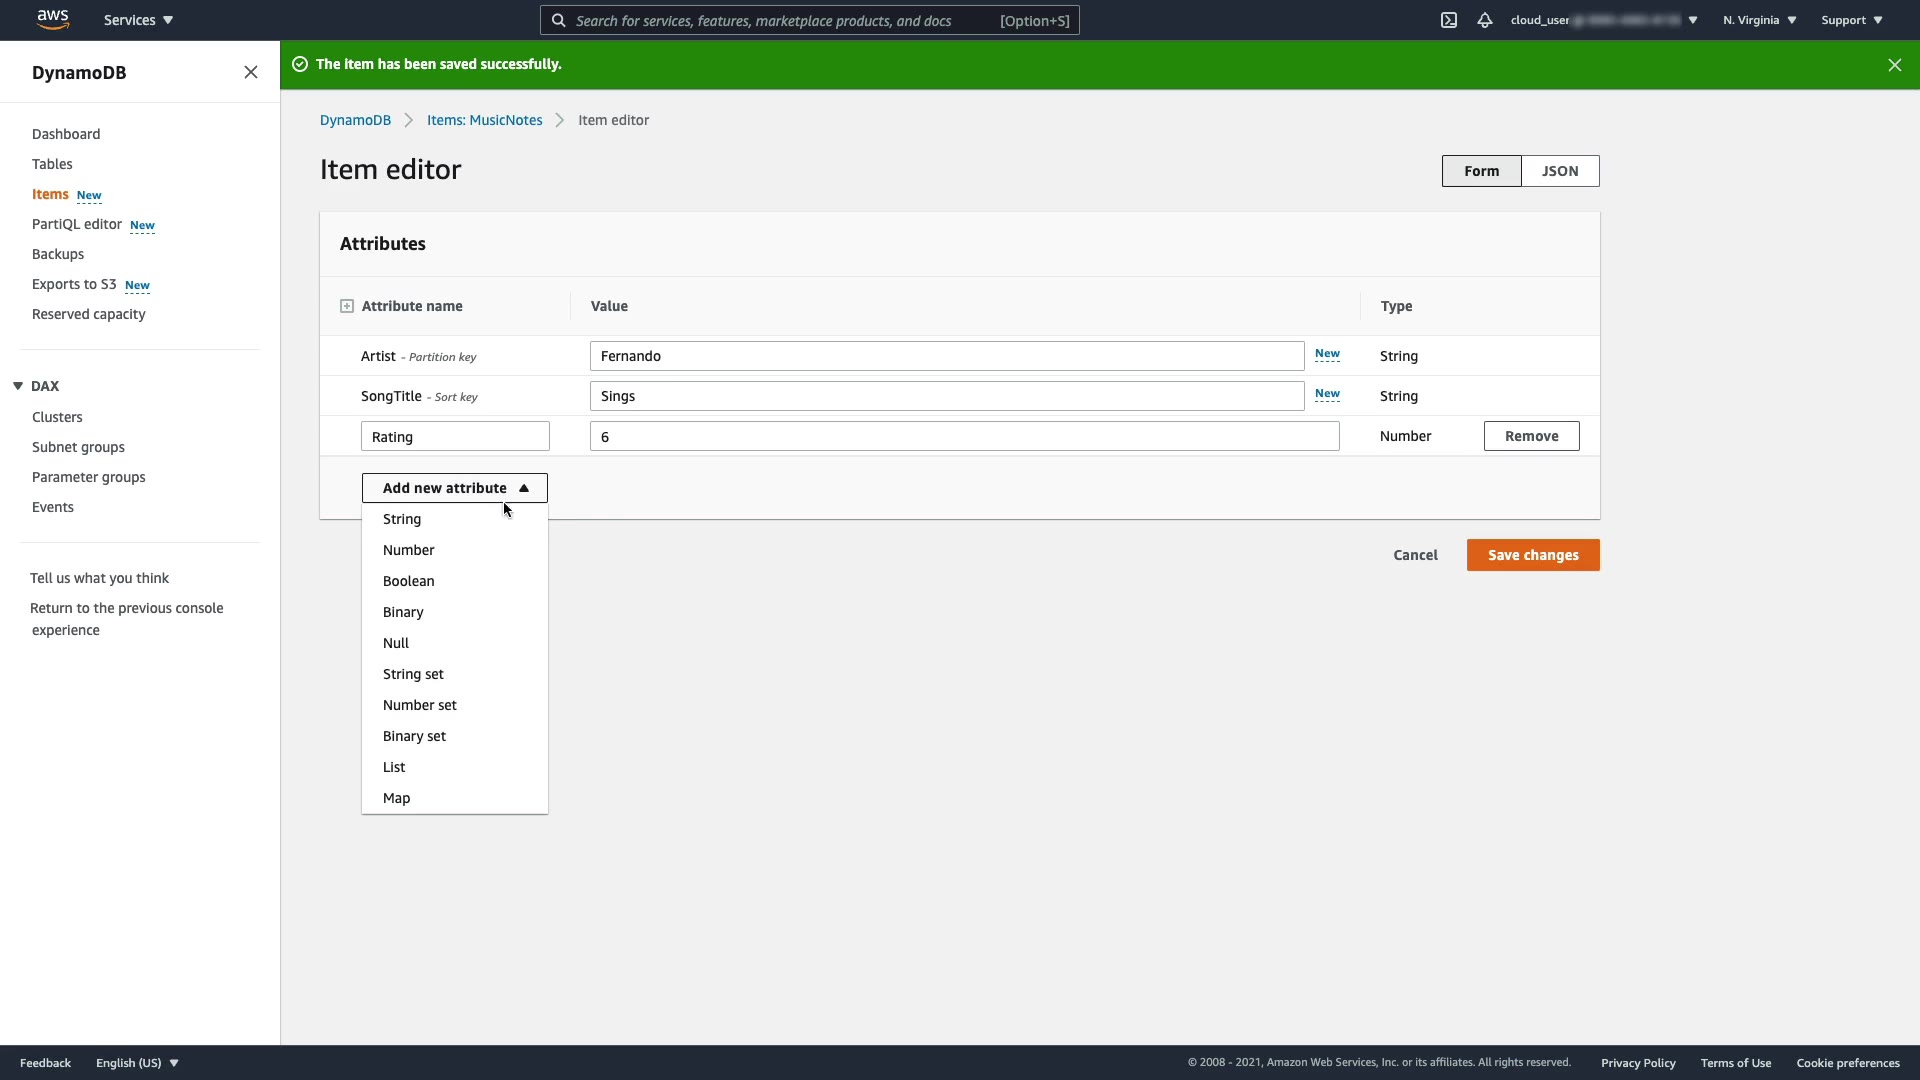The image size is (1920, 1080).
Task: Select Boolean from the attribute type list
Action: coord(408,581)
